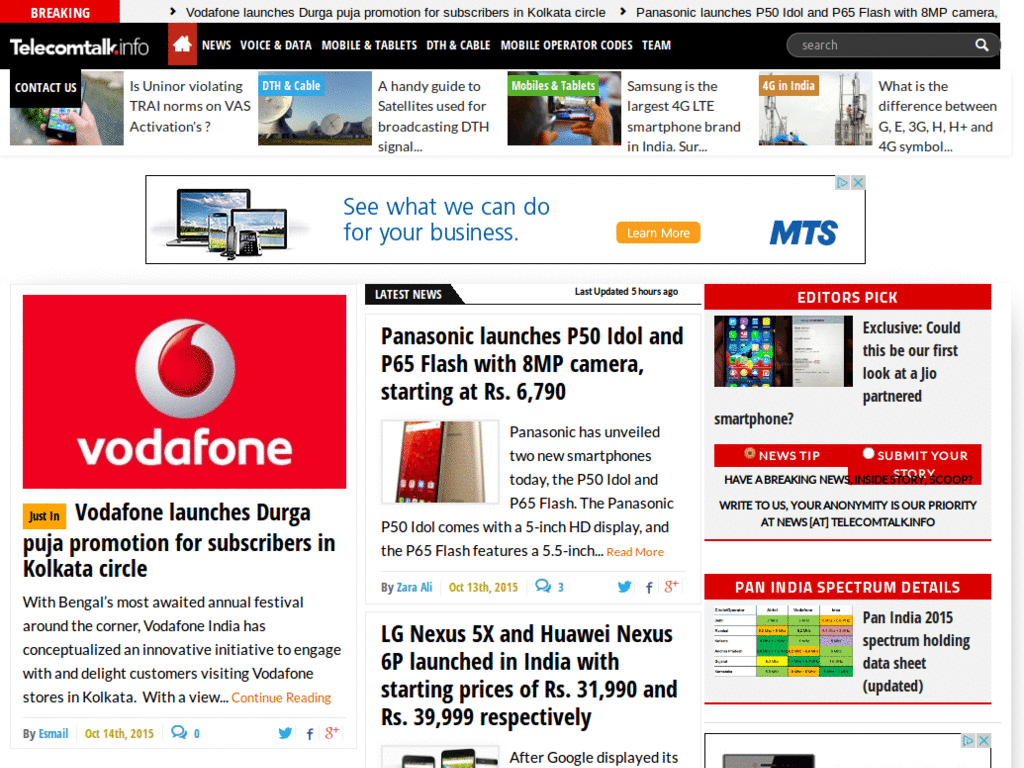
Task: Click the DTH & Cable category tag
Action: [x=291, y=86]
